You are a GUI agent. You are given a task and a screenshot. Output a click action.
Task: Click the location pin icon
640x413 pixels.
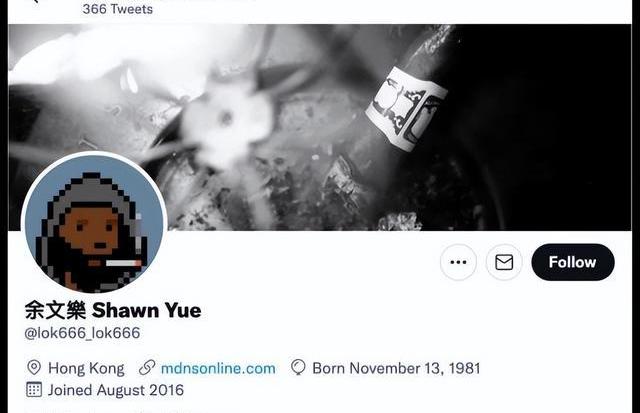click(34, 368)
